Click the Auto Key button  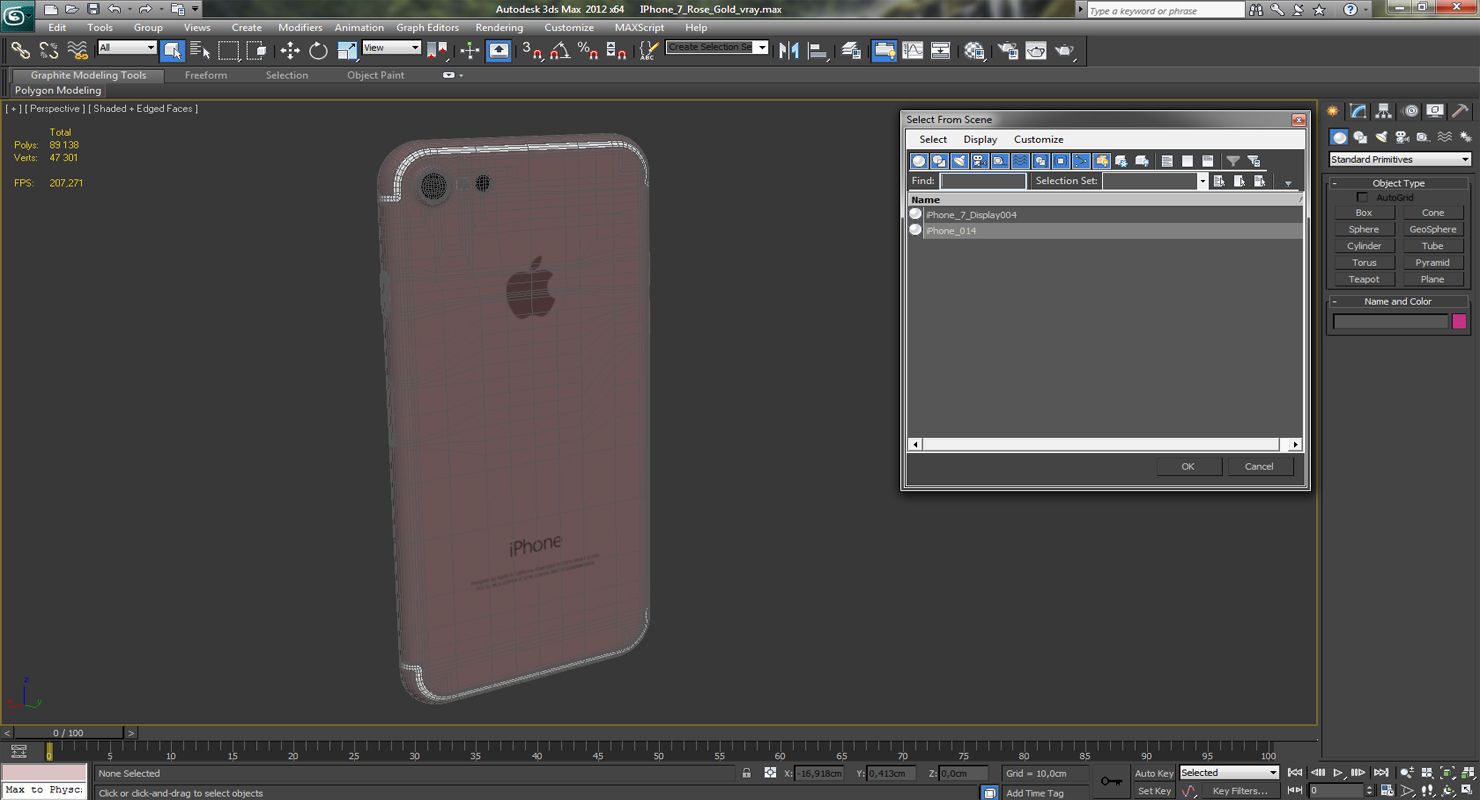coord(1154,773)
